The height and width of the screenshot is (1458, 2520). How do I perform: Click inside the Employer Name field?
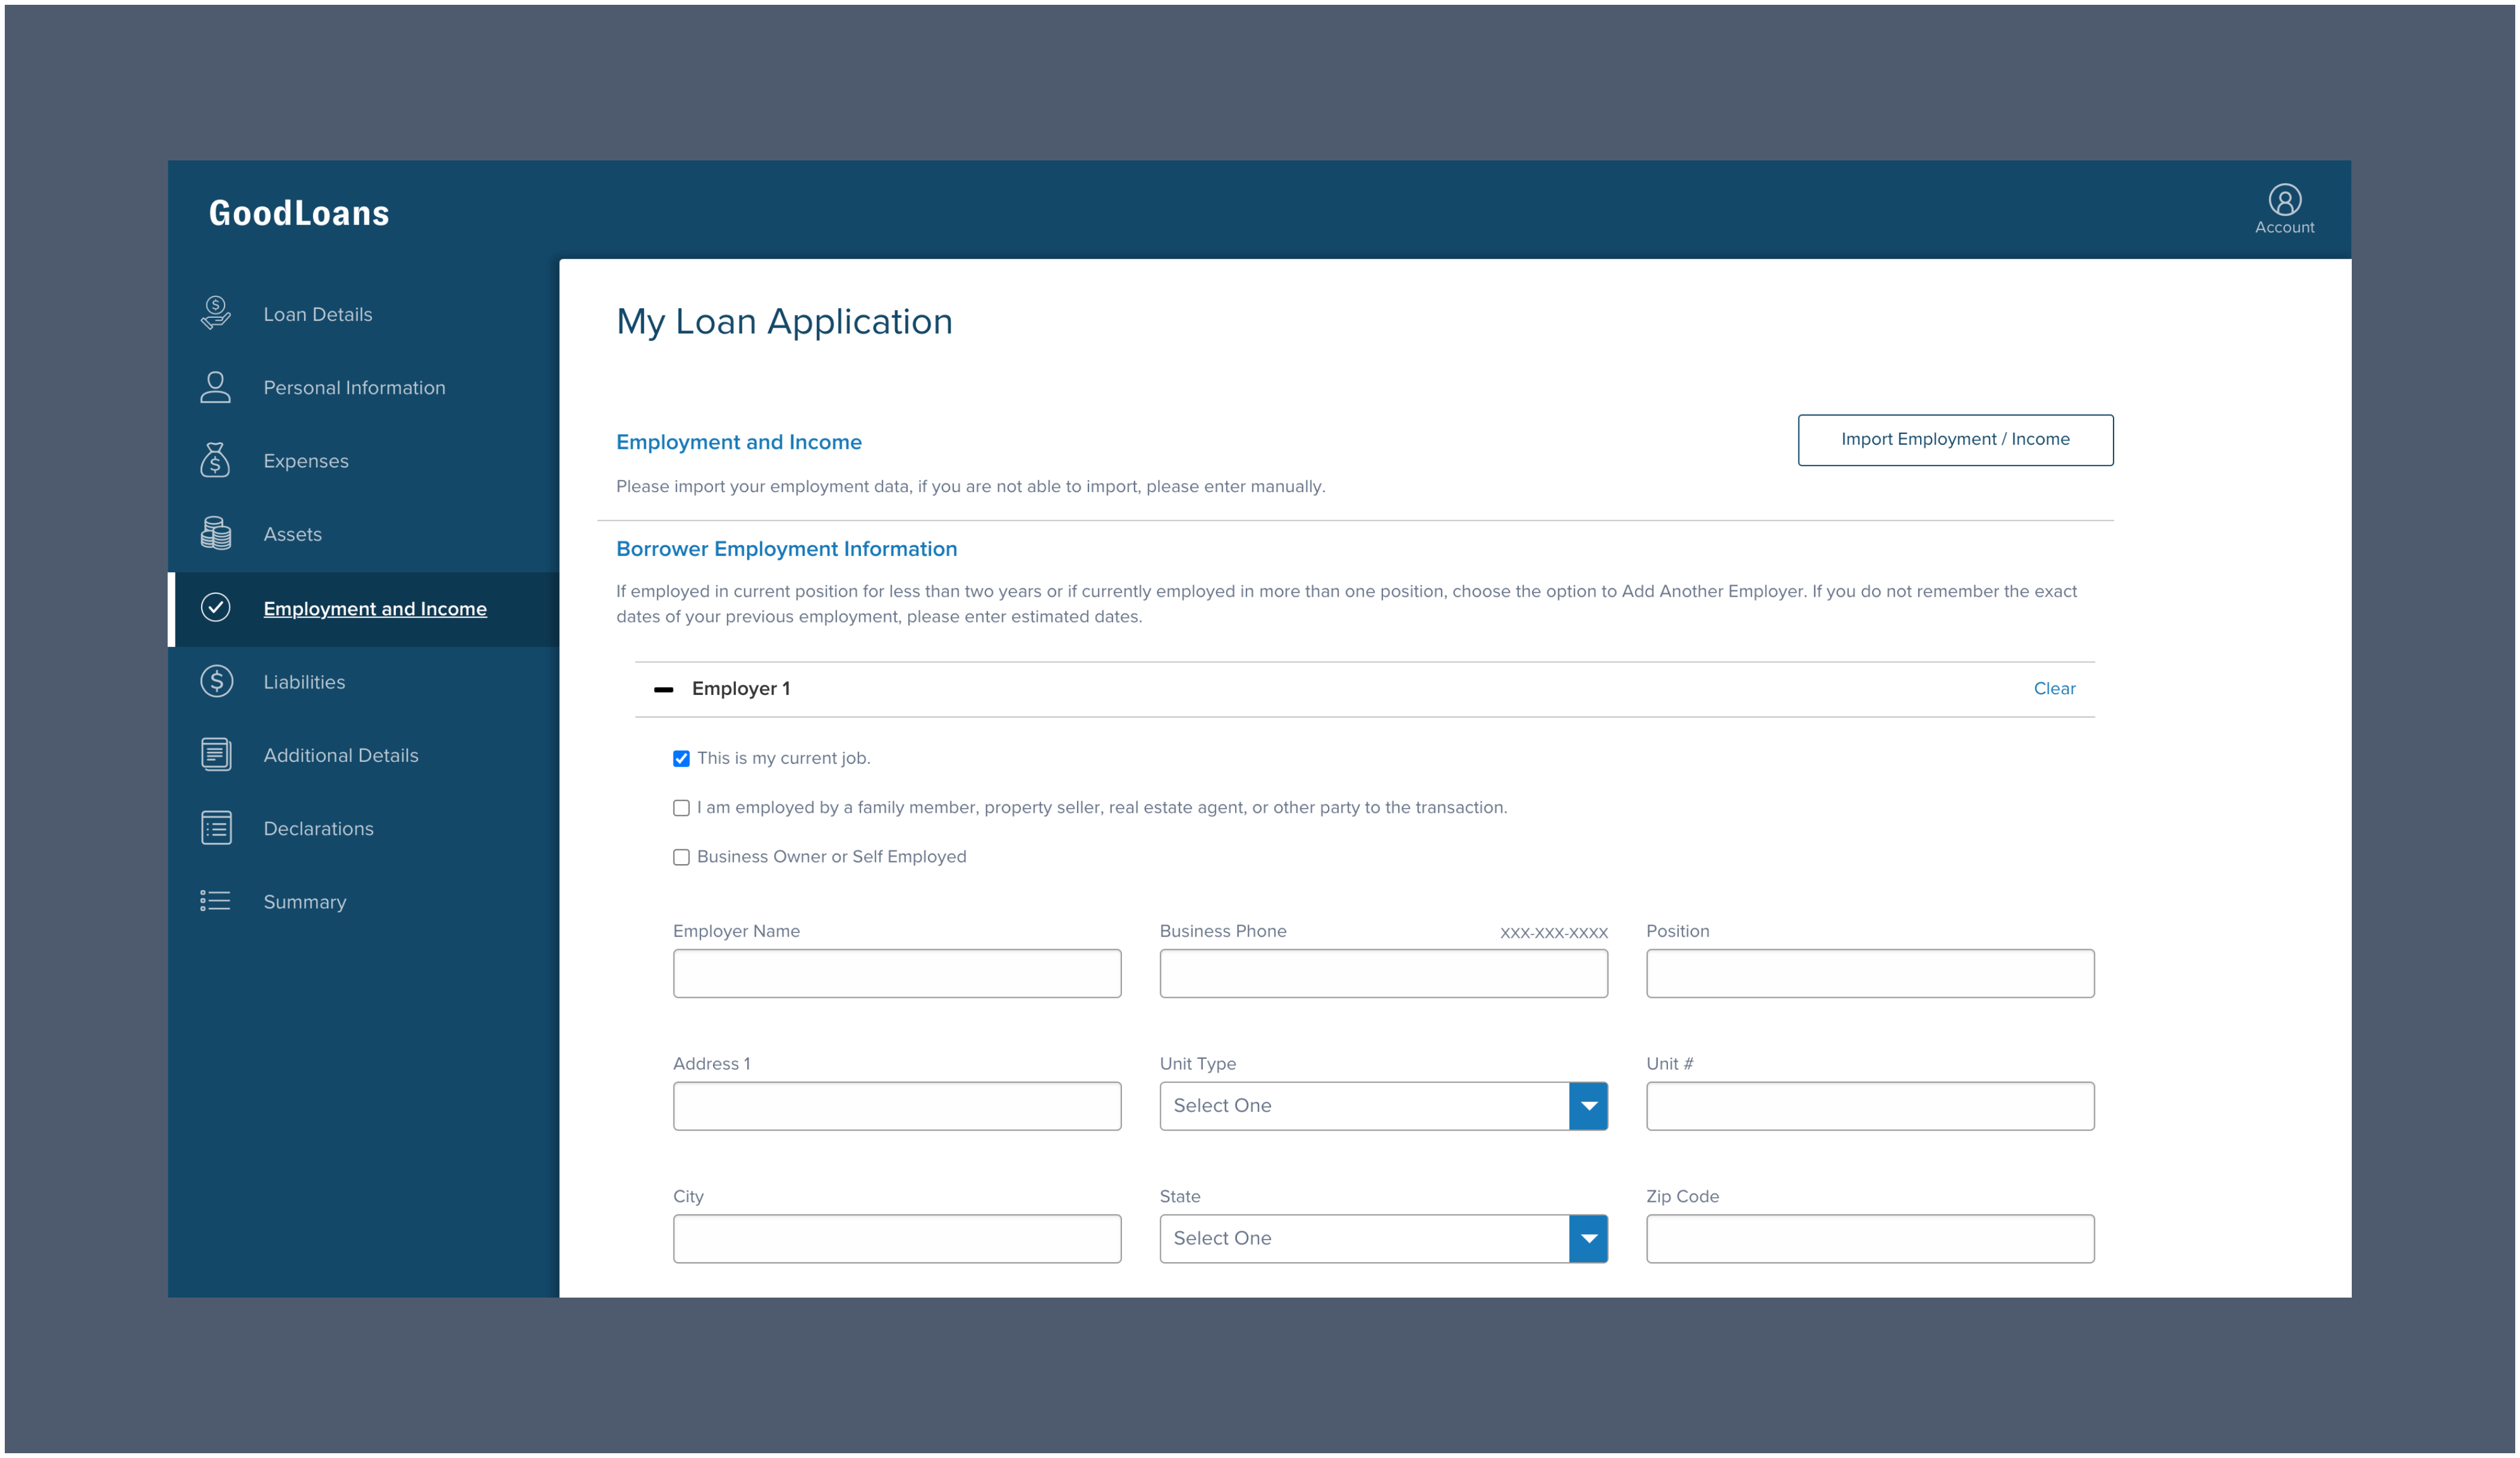coord(896,972)
